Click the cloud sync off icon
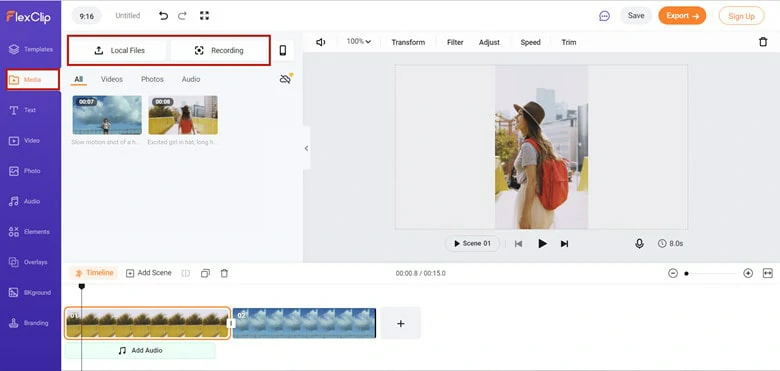The width and height of the screenshot is (780, 371). [x=286, y=79]
